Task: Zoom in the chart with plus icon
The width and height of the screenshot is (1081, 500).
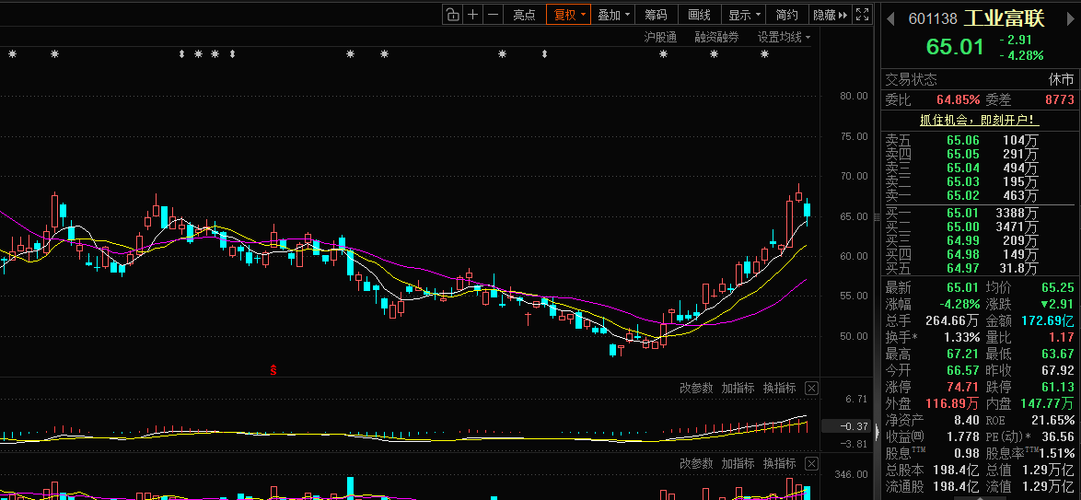Action: 472,14
